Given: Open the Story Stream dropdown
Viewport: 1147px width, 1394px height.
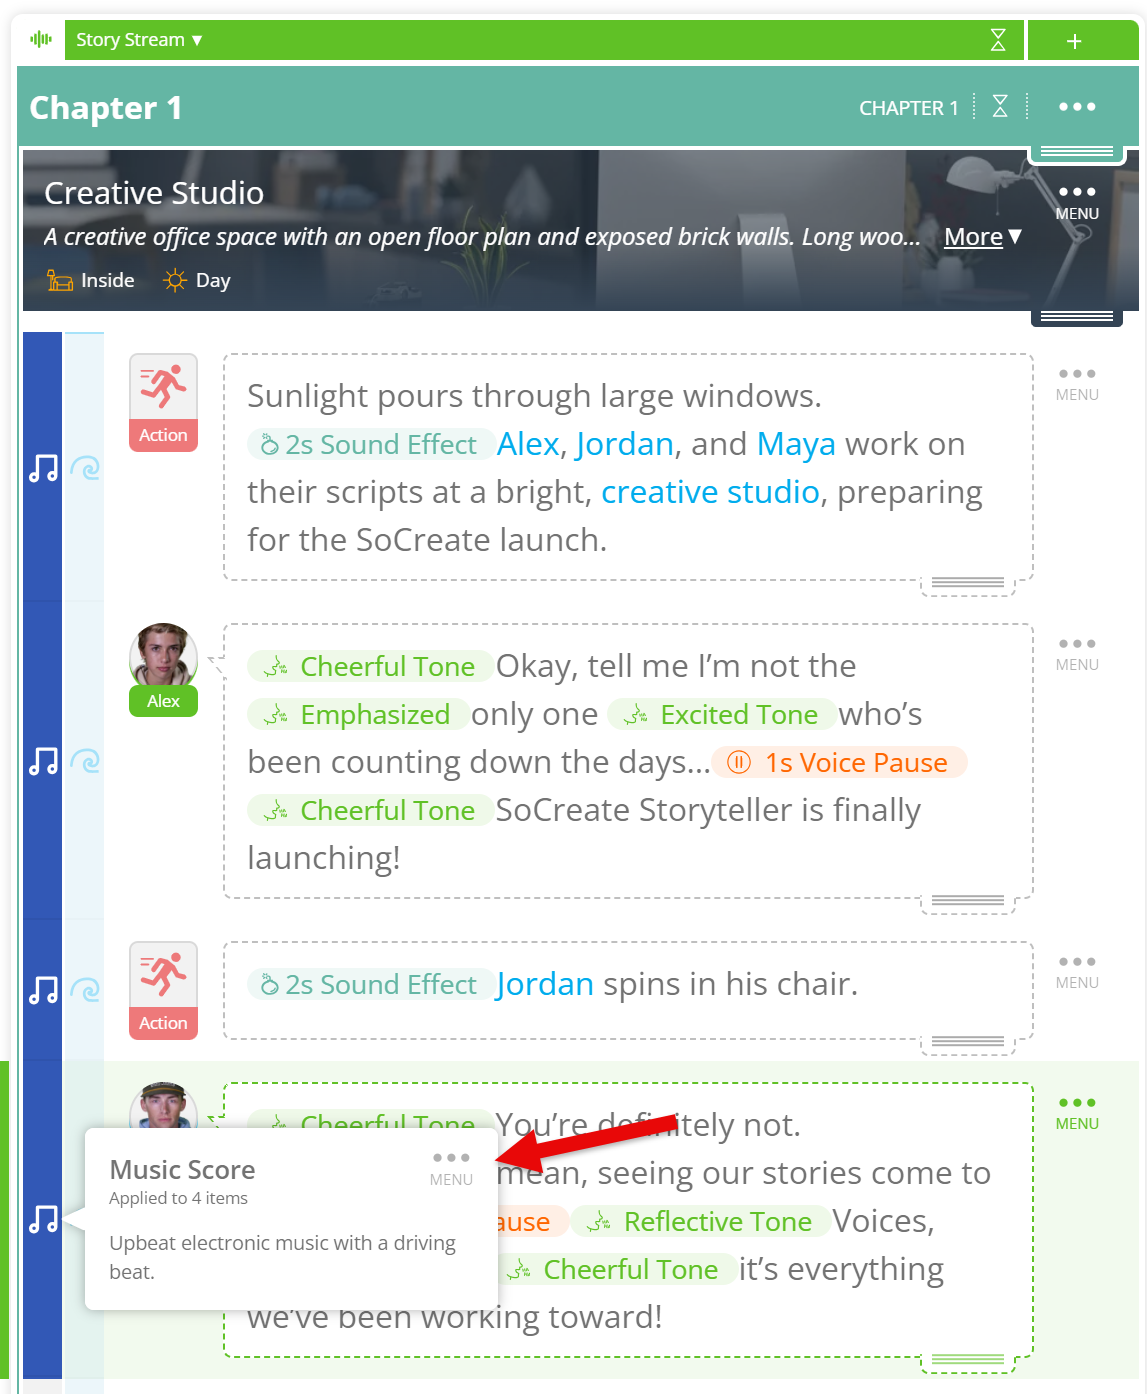Looking at the screenshot, I should [139, 40].
